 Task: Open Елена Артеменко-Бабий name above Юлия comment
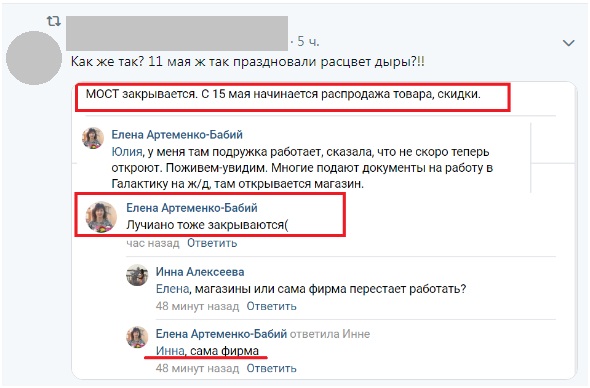pos(177,134)
